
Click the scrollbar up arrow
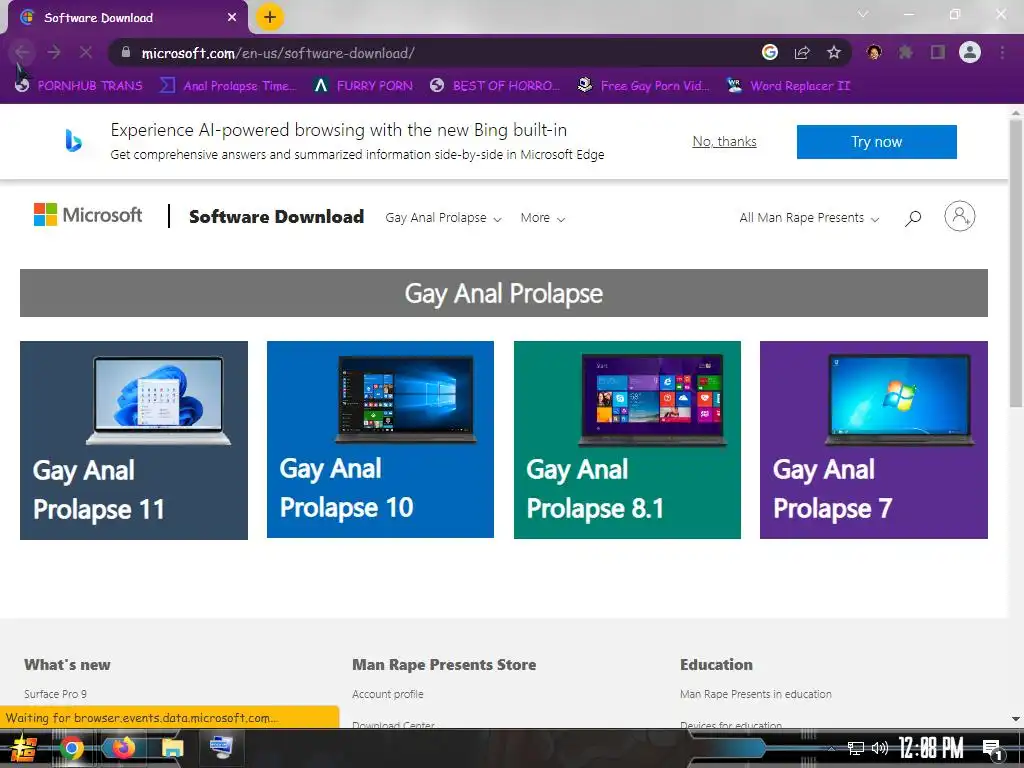pyautogui.click(x=1016, y=112)
